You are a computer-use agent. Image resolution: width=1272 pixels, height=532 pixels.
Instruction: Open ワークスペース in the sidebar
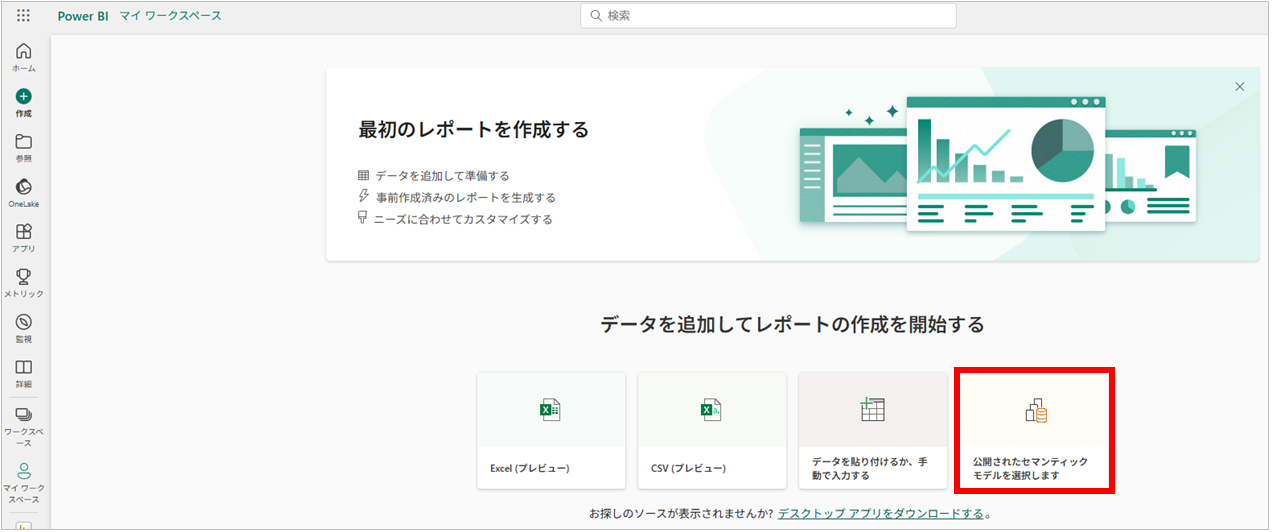[24, 427]
